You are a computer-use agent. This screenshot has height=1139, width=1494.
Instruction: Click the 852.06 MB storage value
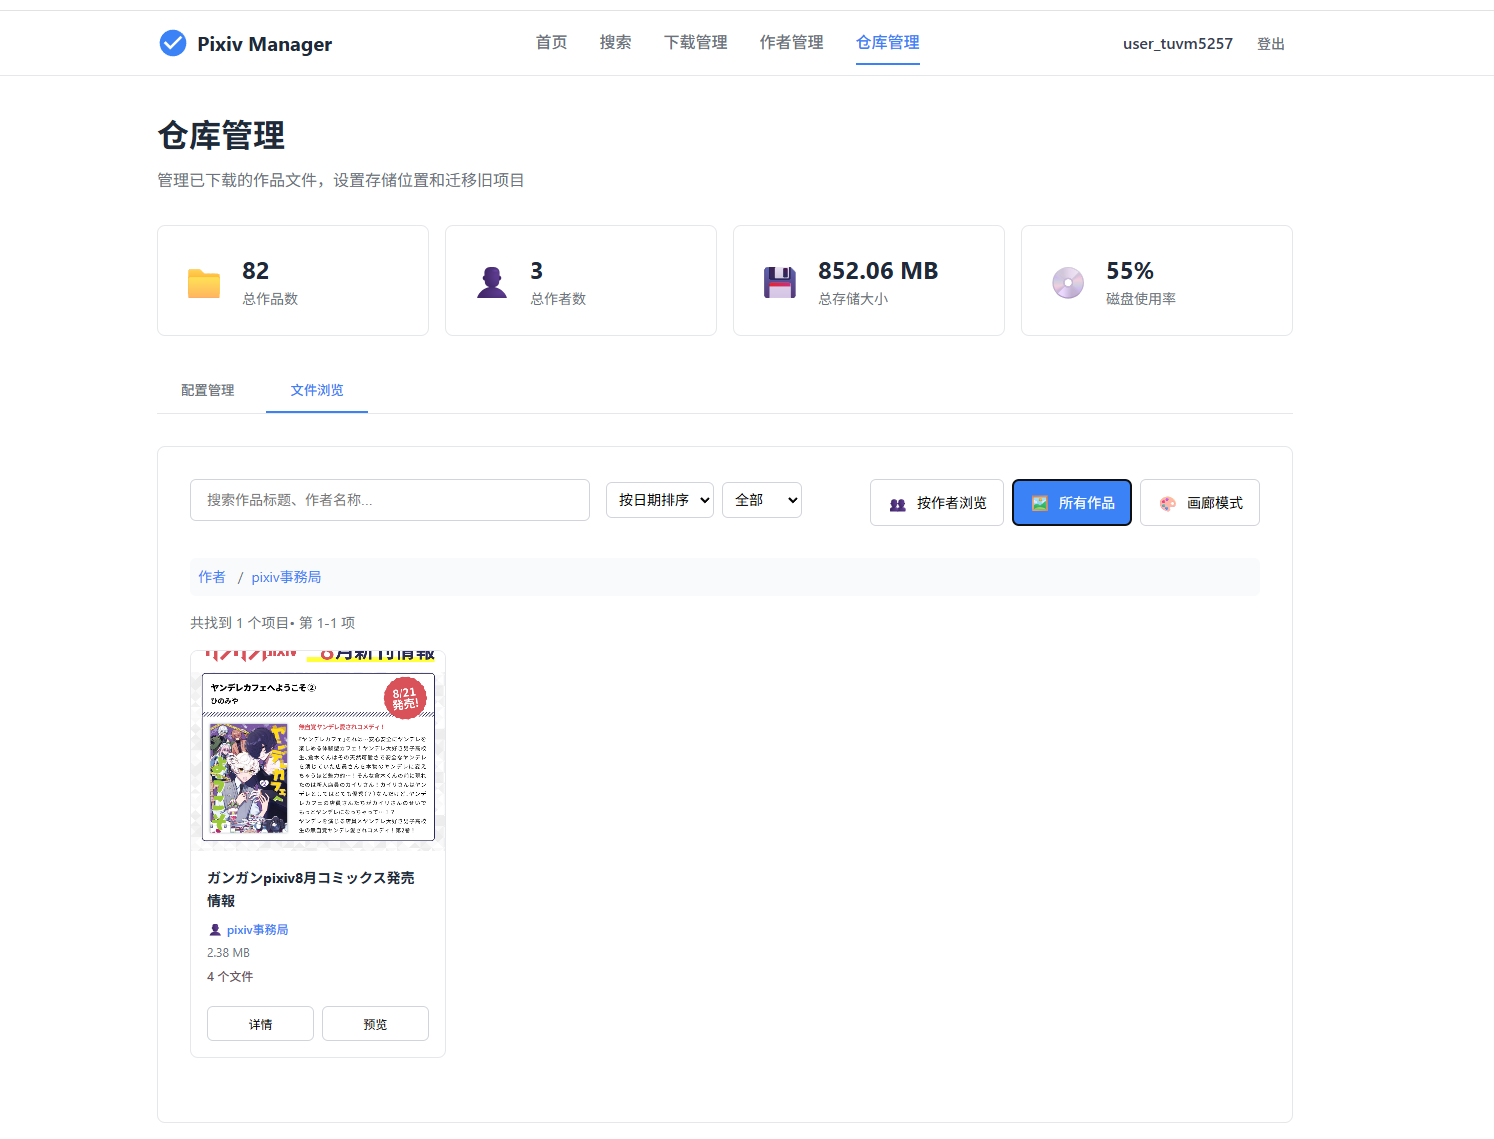[878, 271]
